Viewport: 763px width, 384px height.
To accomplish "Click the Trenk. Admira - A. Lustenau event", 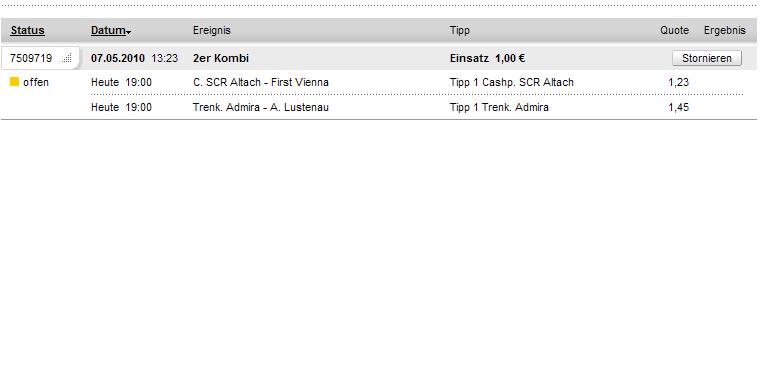I will (x=260, y=107).
